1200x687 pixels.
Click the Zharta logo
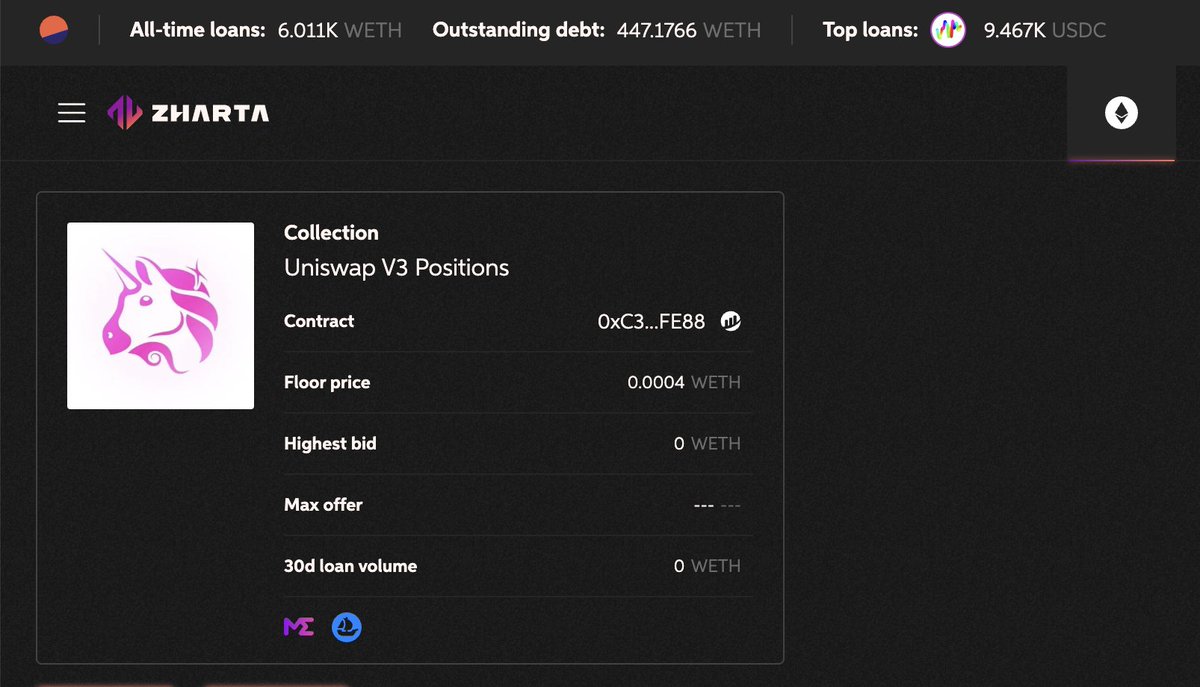[x=188, y=113]
